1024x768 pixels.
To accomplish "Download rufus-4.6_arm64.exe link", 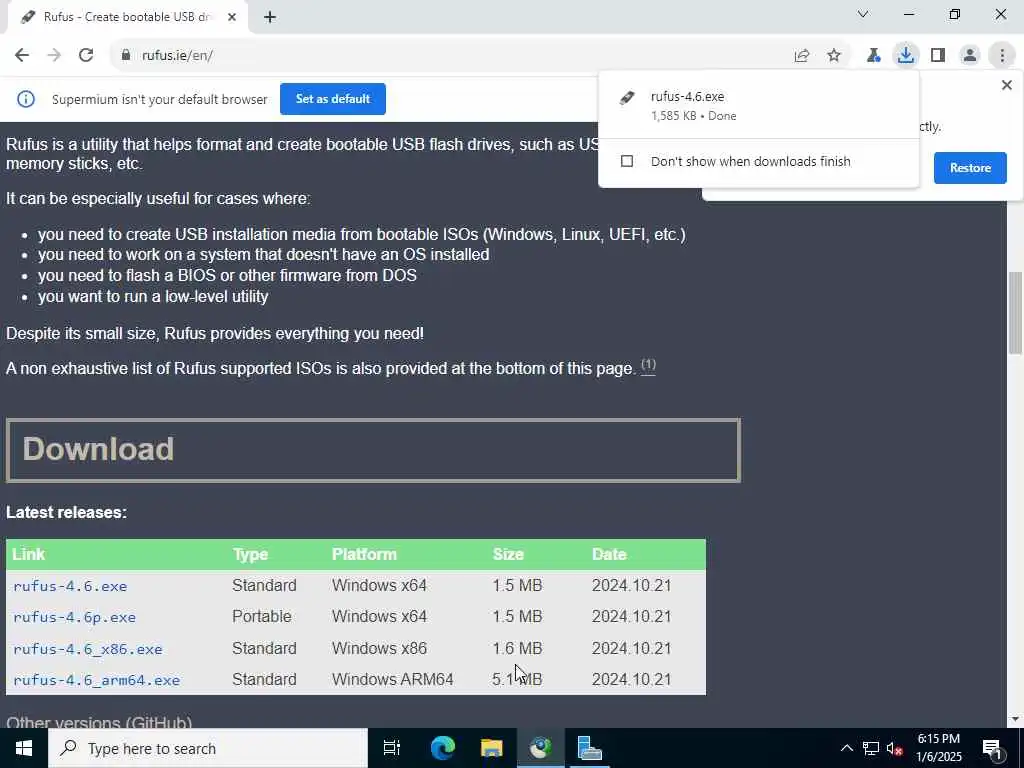I will coord(97,680).
